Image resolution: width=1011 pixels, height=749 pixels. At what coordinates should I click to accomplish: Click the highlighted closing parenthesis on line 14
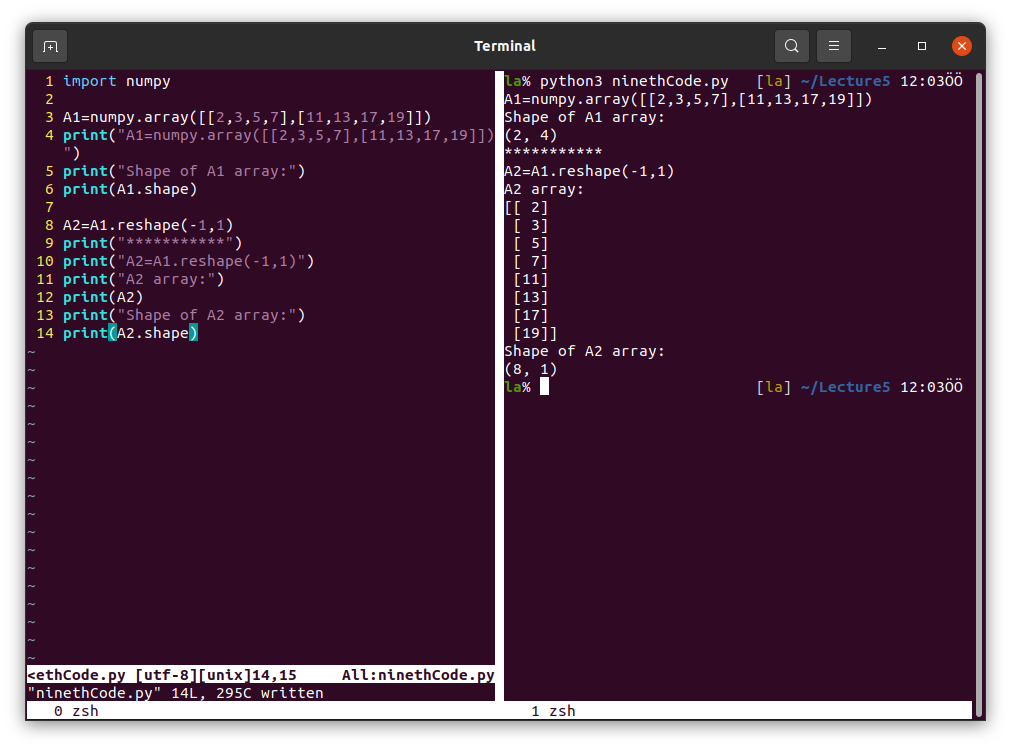pyautogui.click(x=194, y=333)
